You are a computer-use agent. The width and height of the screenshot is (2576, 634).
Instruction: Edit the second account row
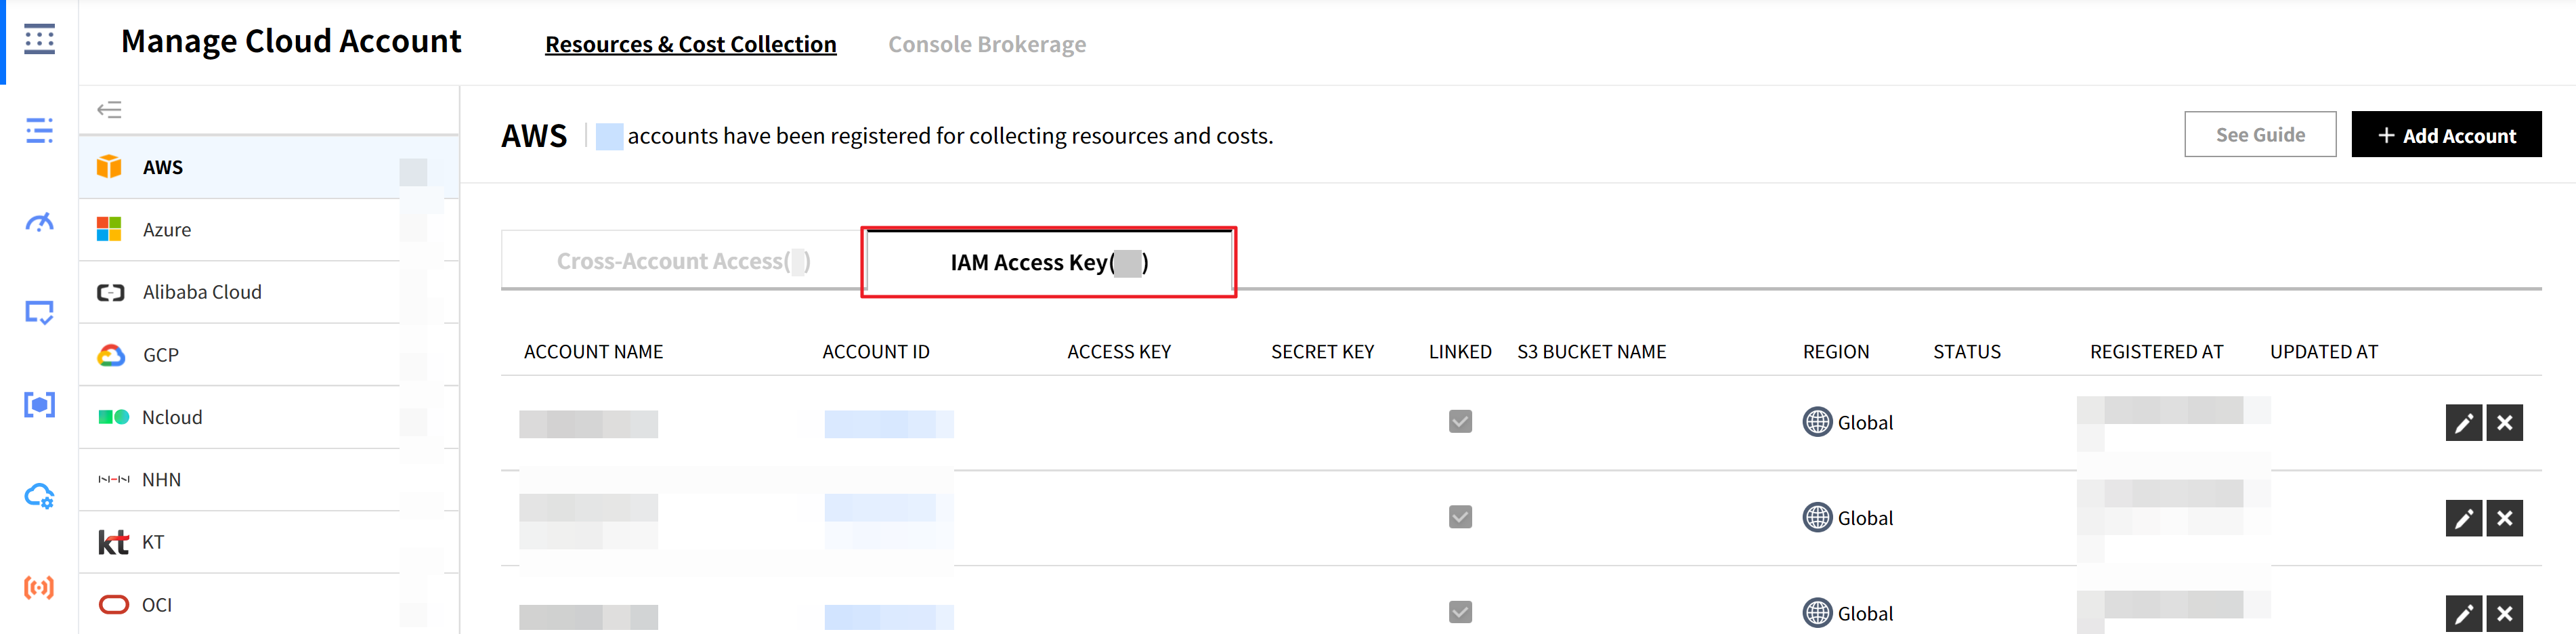click(2463, 518)
